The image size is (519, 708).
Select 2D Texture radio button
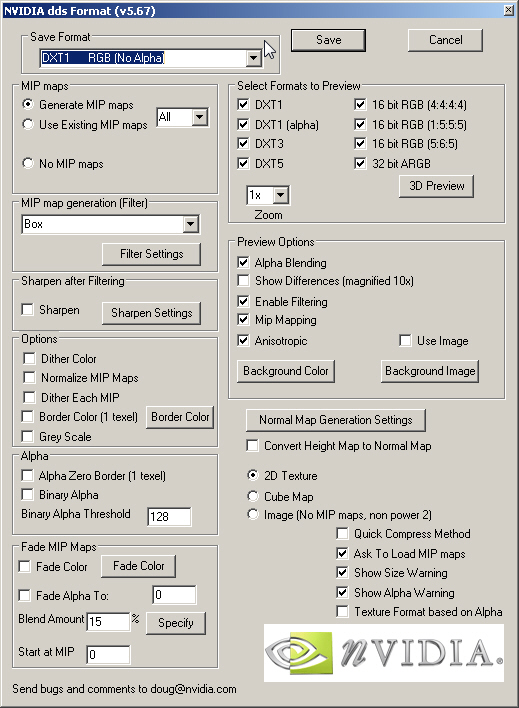pos(252,475)
